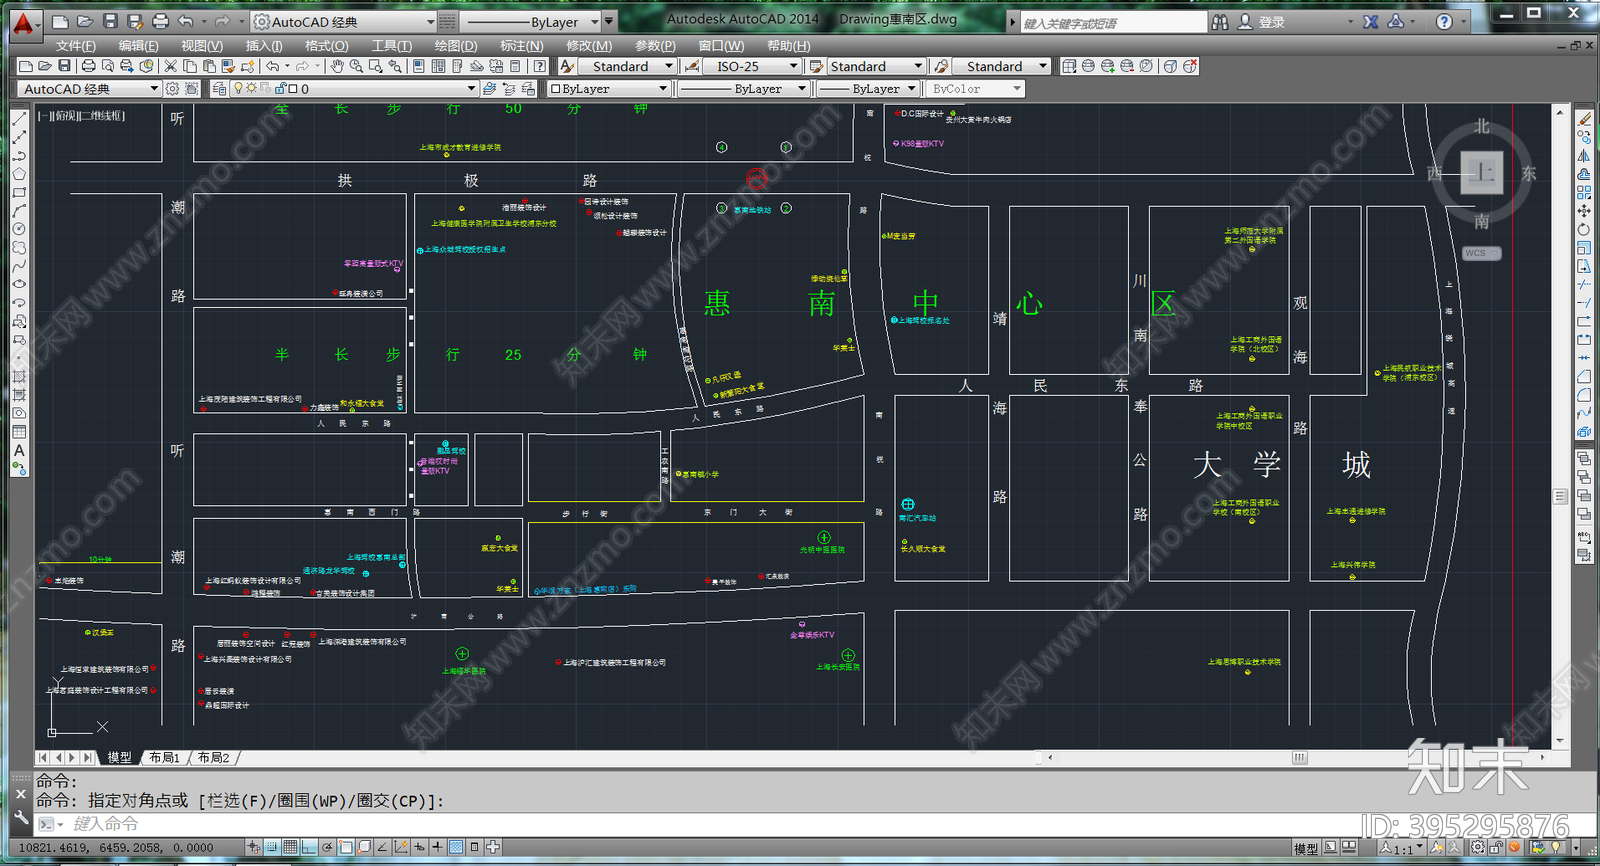The height and width of the screenshot is (866, 1600).
Task: Open the layer 0 dropdown list
Action: pyautogui.click(x=355, y=89)
